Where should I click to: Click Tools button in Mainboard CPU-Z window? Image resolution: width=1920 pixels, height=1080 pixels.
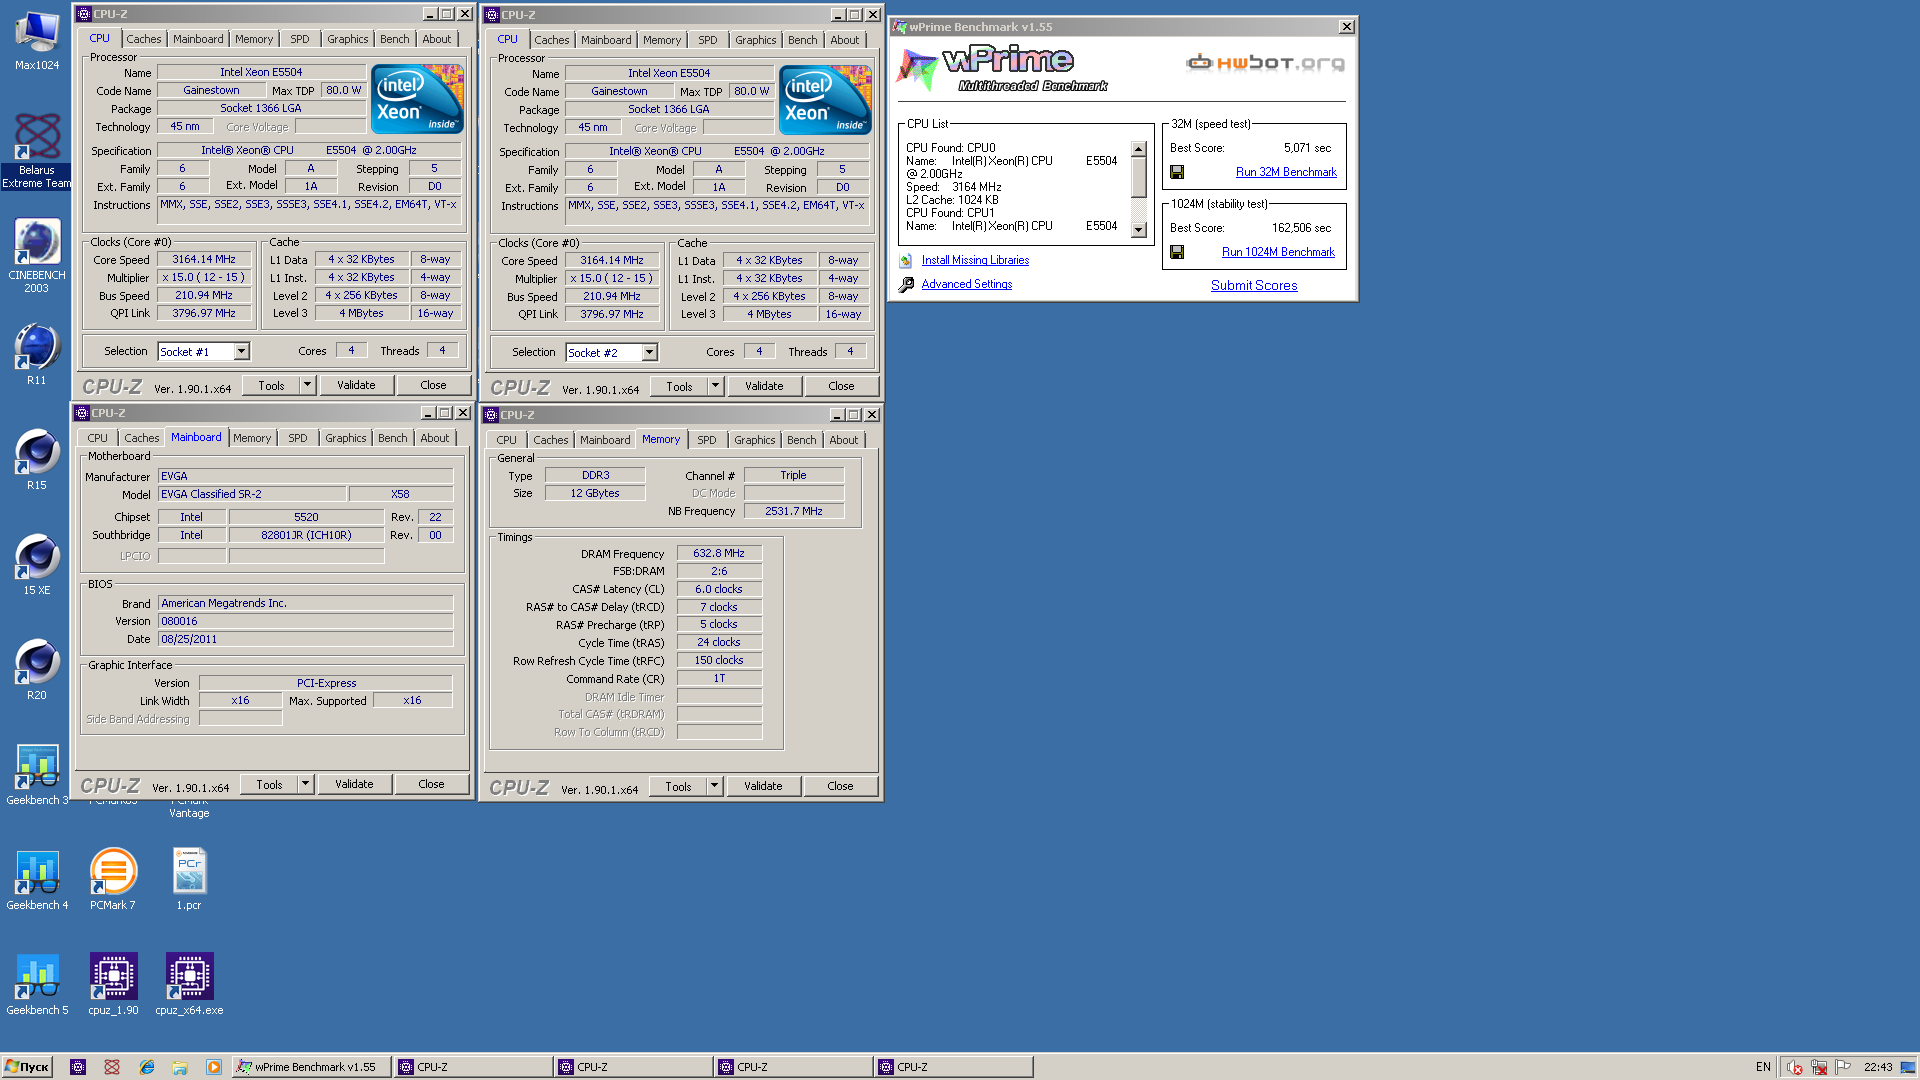(270, 784)
